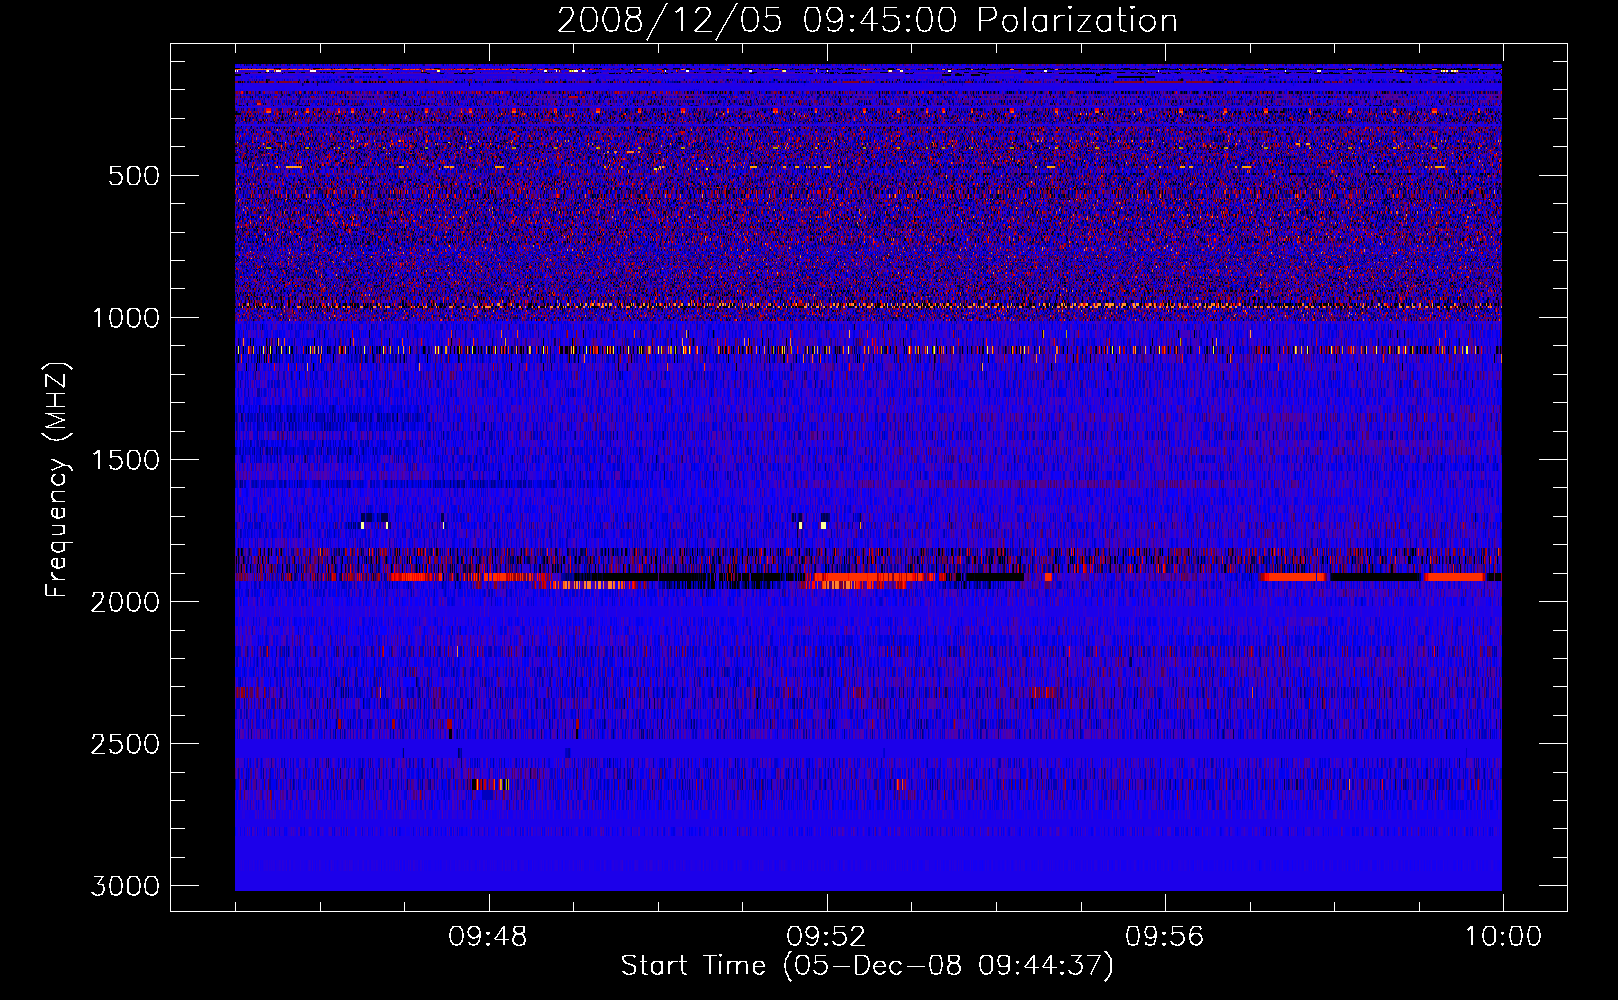Click the 2500 frequency tick label
This screenshot has height=1000, width=1618.
point(125,744)
